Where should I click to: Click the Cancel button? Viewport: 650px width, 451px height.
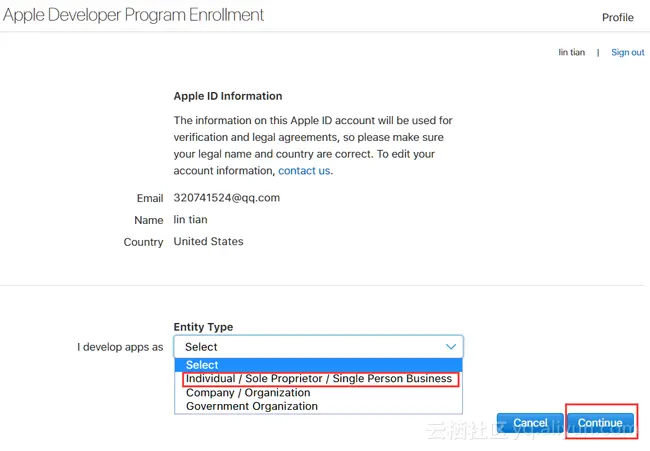pos(530,423)
